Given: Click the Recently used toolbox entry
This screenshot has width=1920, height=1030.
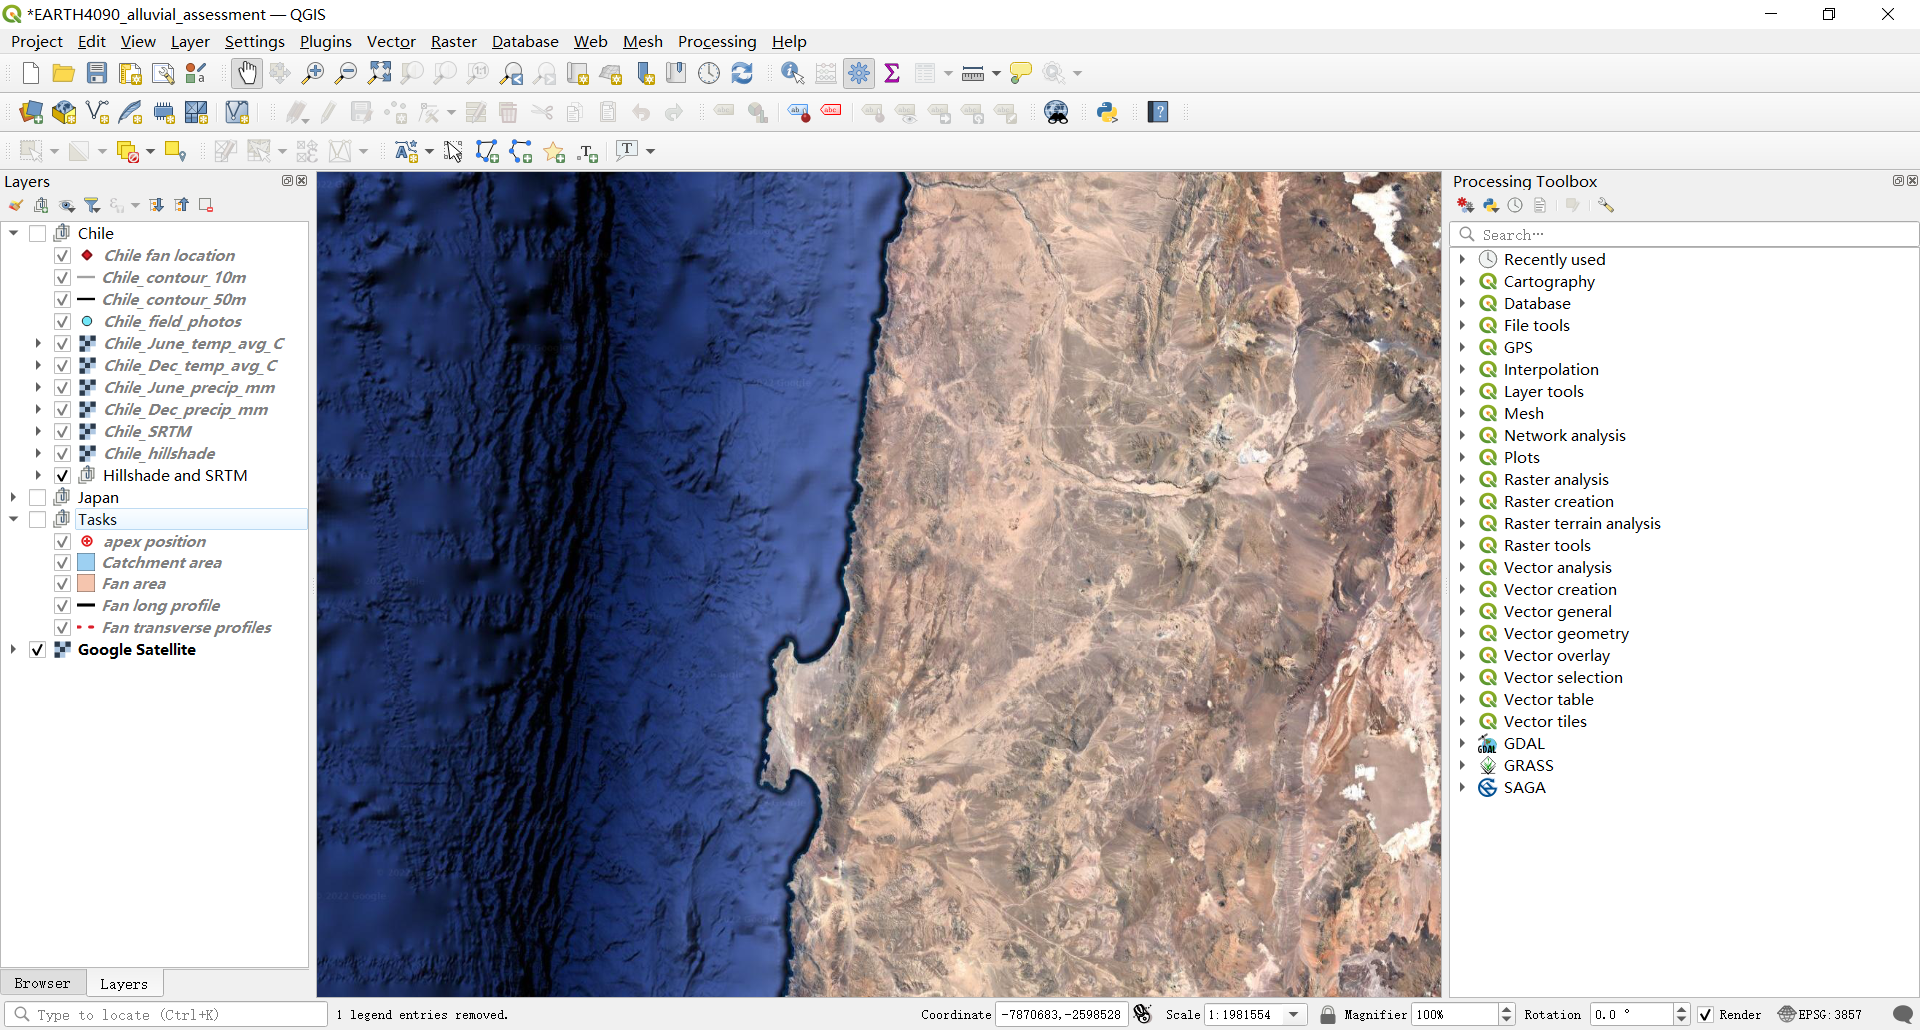Looking at the screenshot, I should coord(1554,259).
